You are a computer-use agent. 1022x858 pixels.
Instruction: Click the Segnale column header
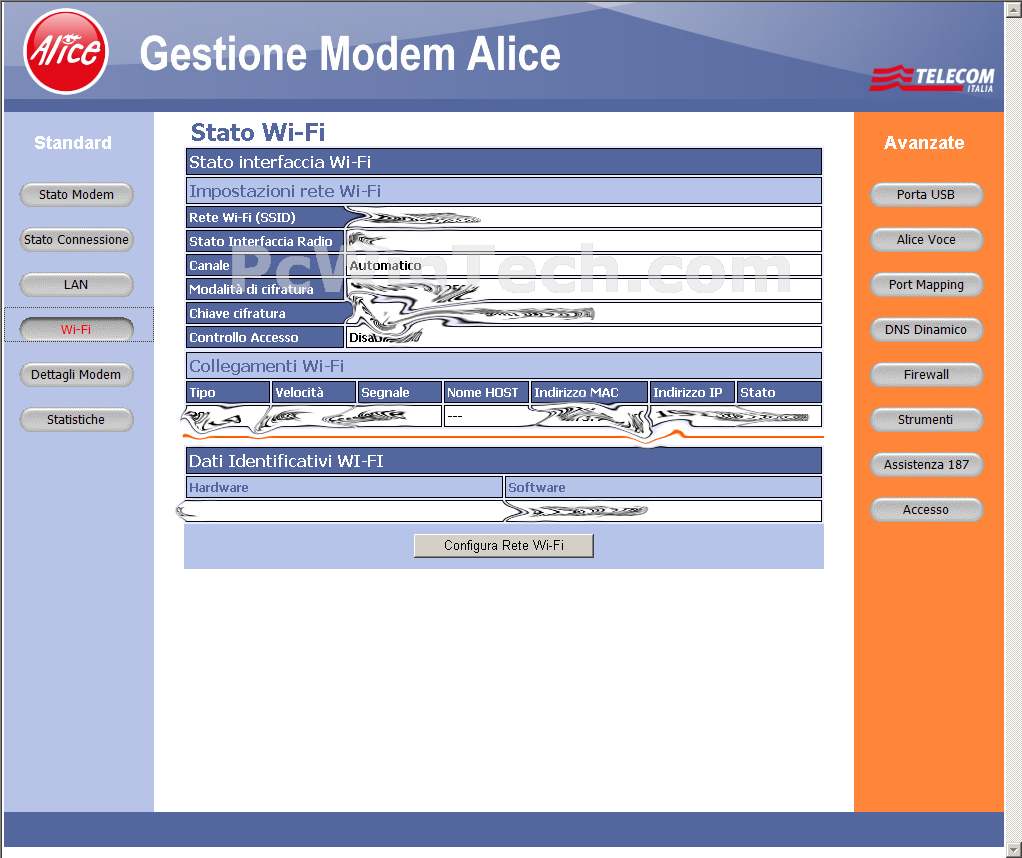point(400,392)
